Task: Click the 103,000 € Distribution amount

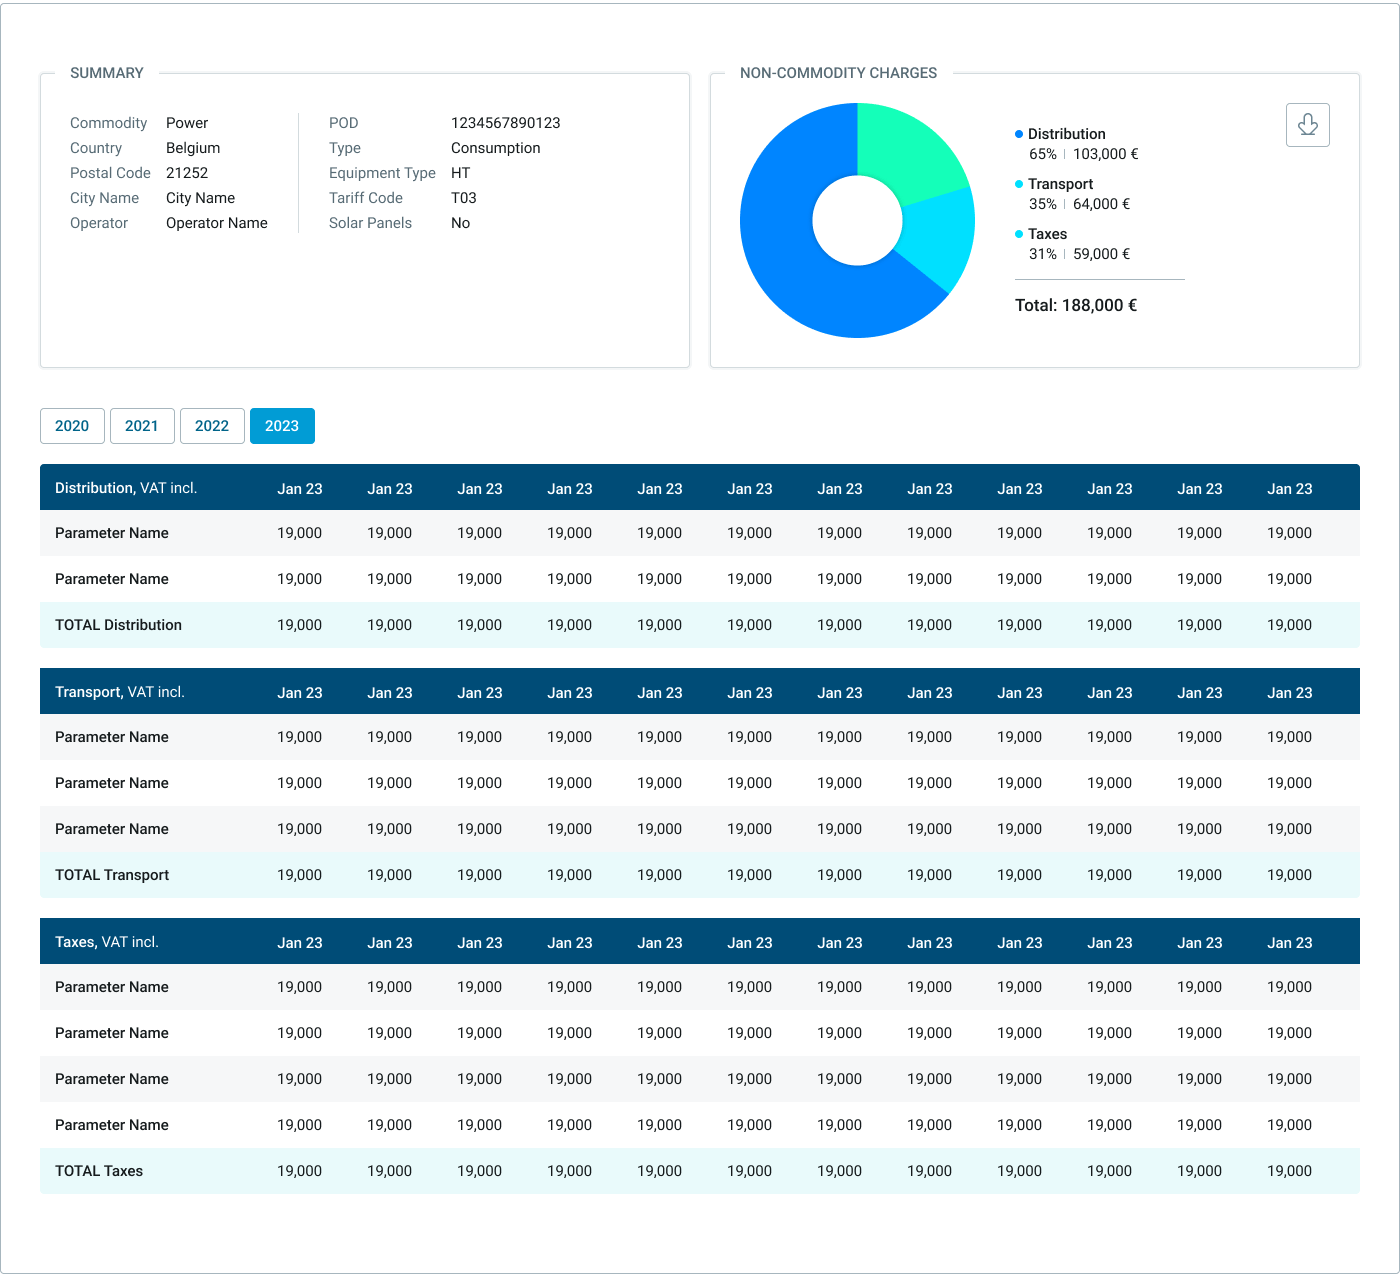Action: click(x=1106, y=154)
